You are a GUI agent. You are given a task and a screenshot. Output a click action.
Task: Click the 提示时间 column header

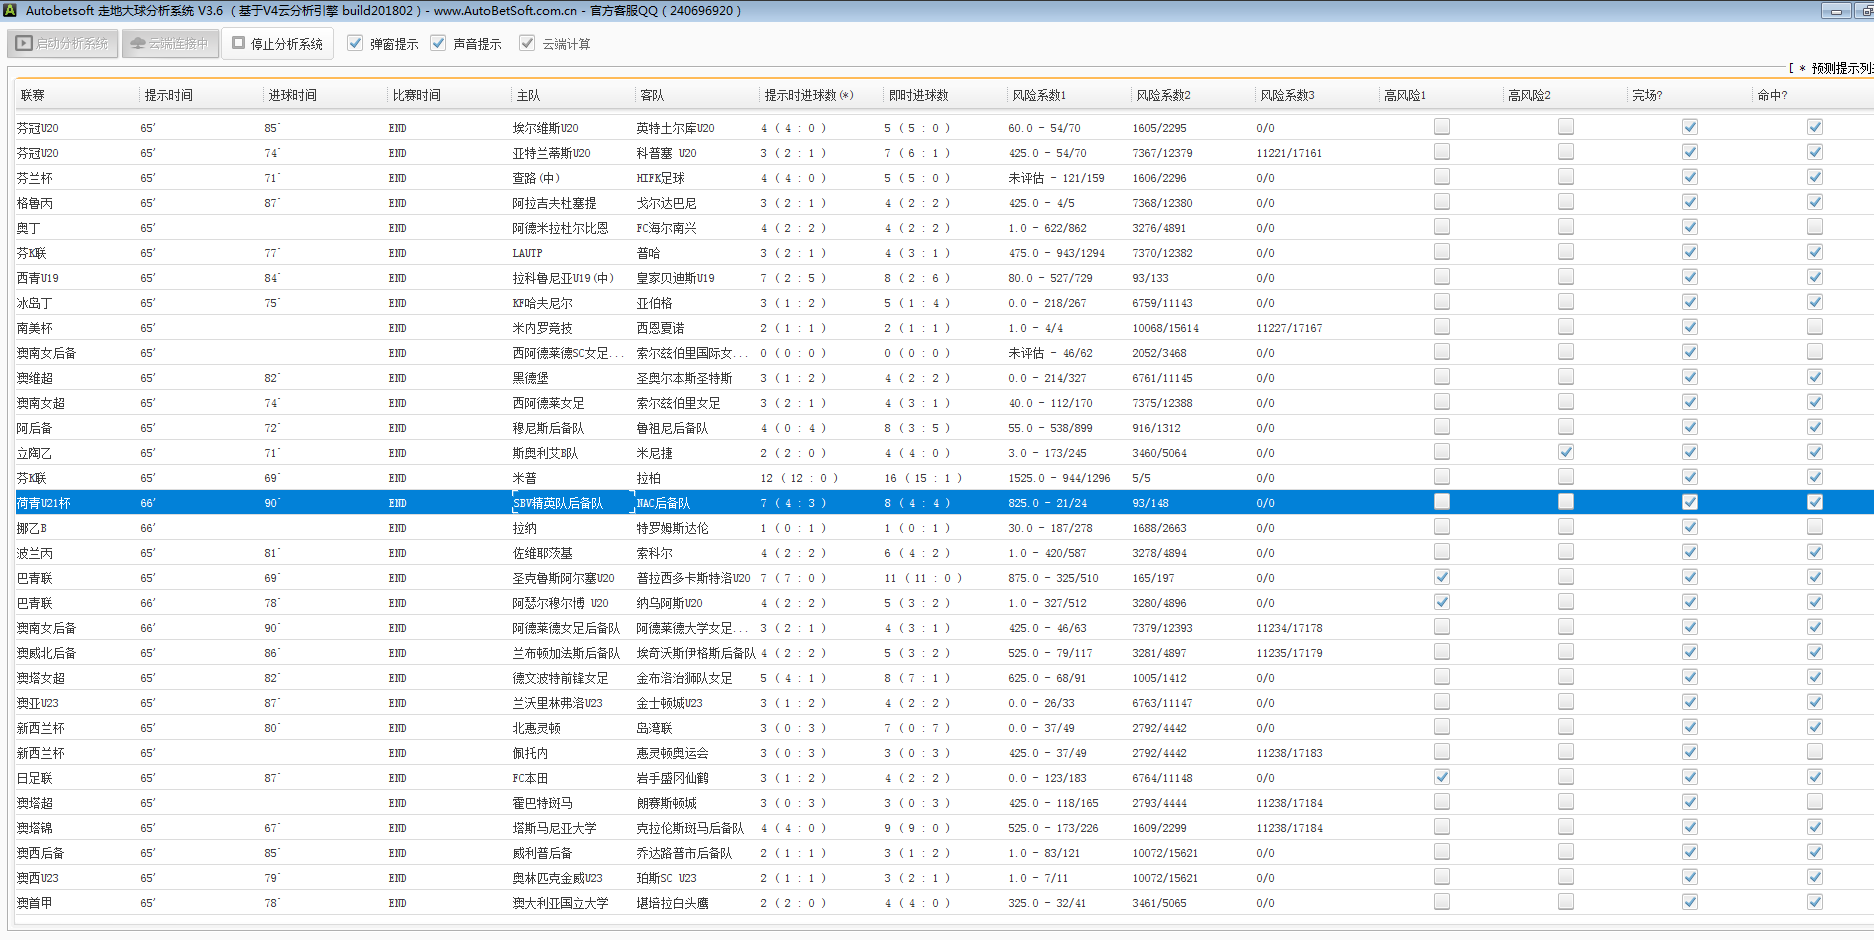(168, 95)
